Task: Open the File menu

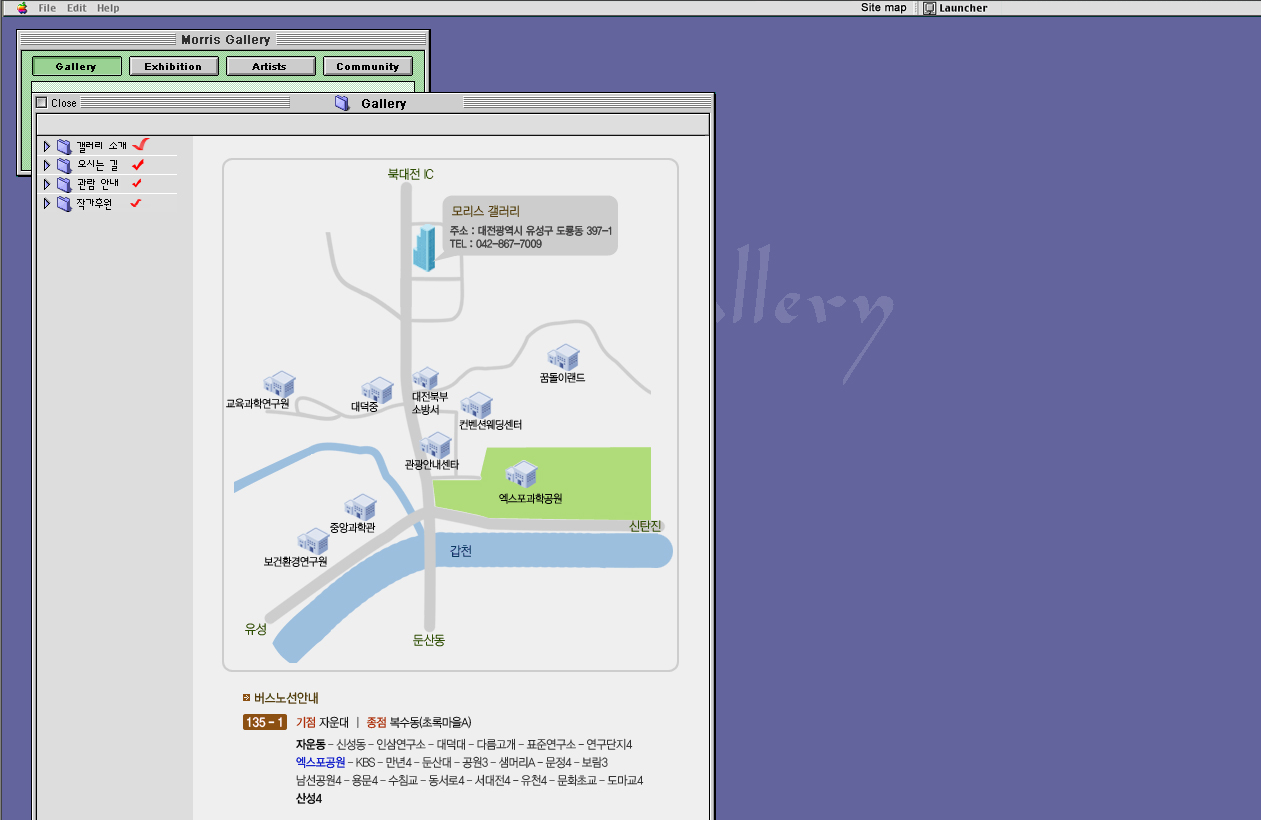Action: coord(47,8)
